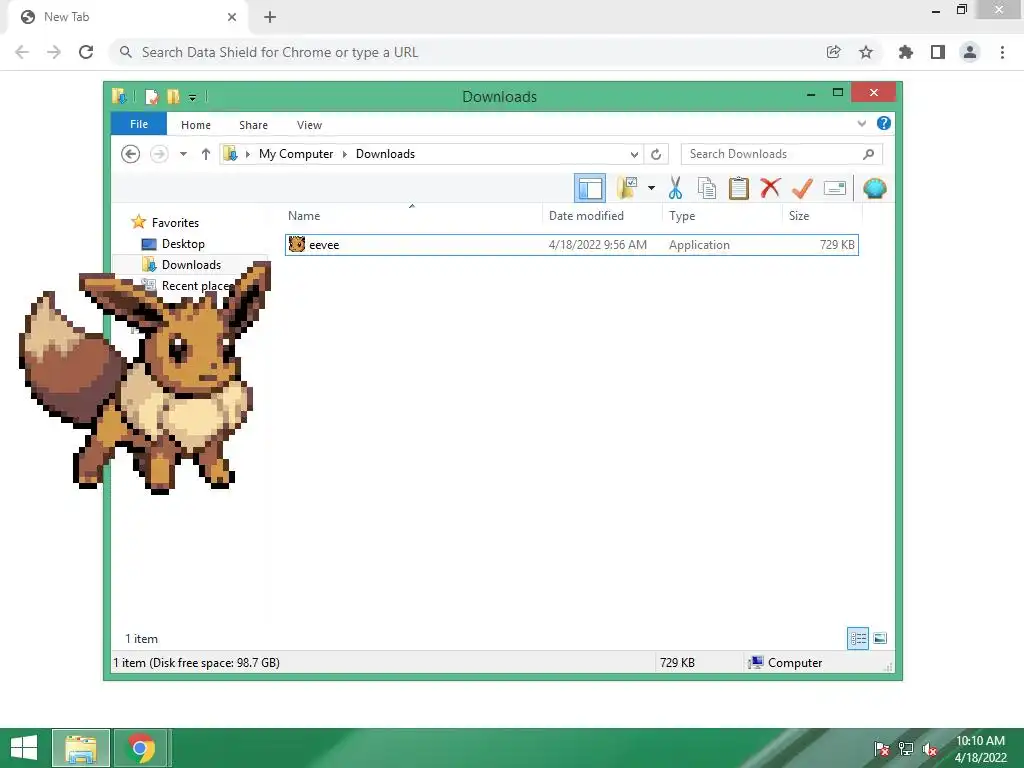Click Chrome's forward arrow
This screenshot has height=768, width=1024.
tap(54, 52)
